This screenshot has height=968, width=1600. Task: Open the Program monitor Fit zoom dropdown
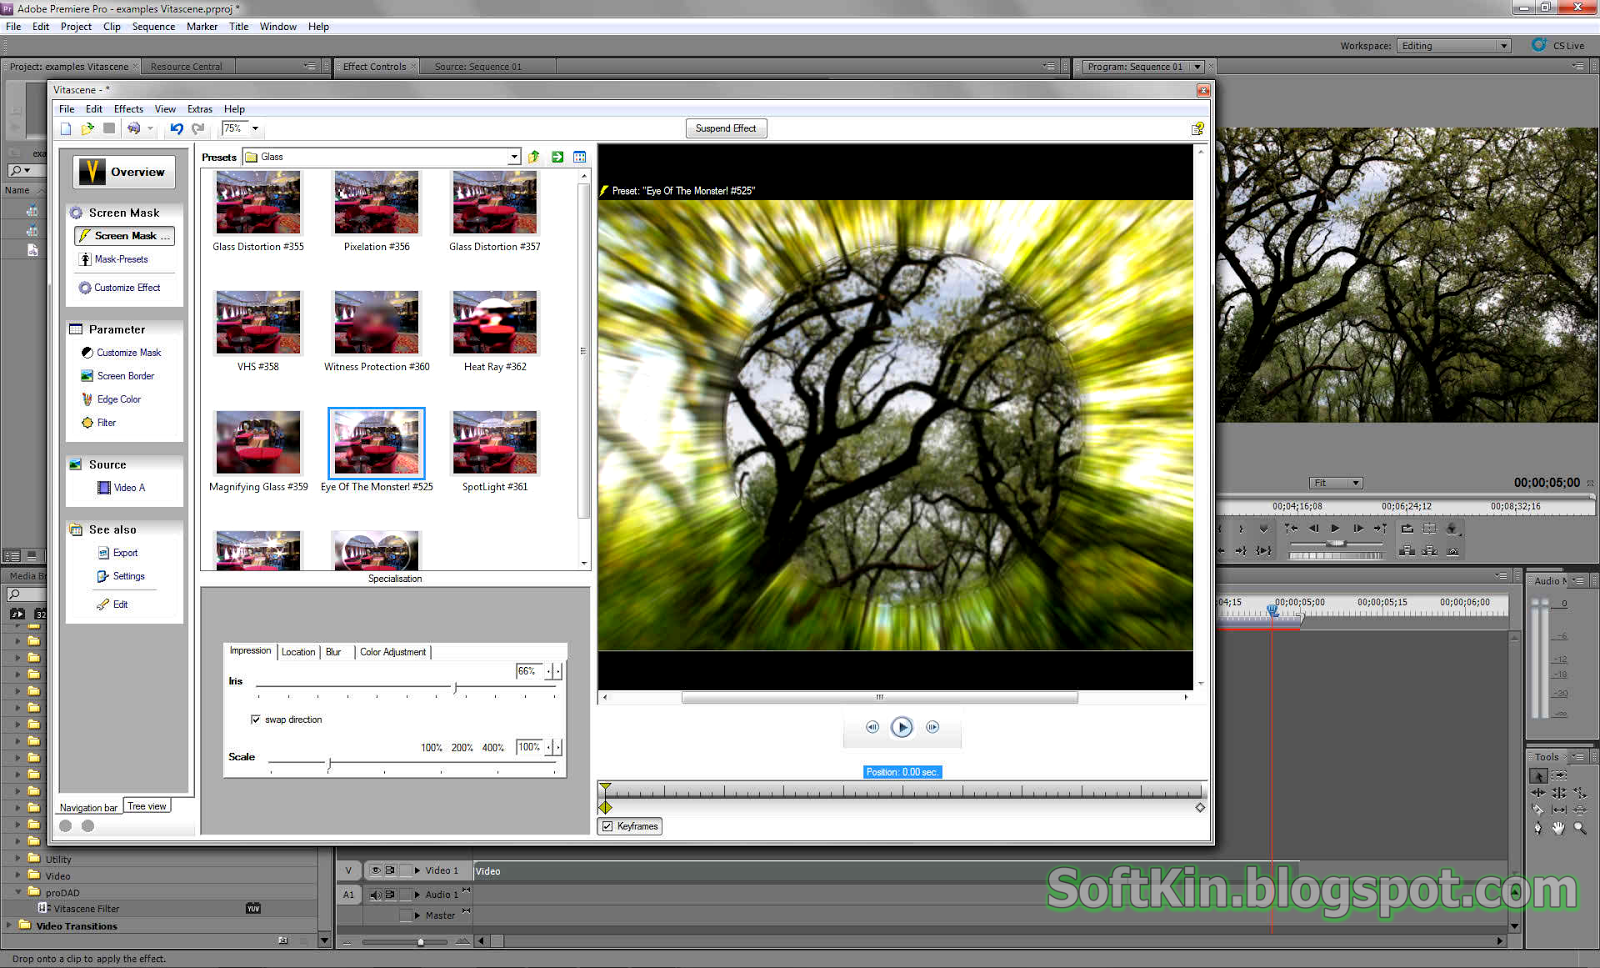[x=1356, y=483]
